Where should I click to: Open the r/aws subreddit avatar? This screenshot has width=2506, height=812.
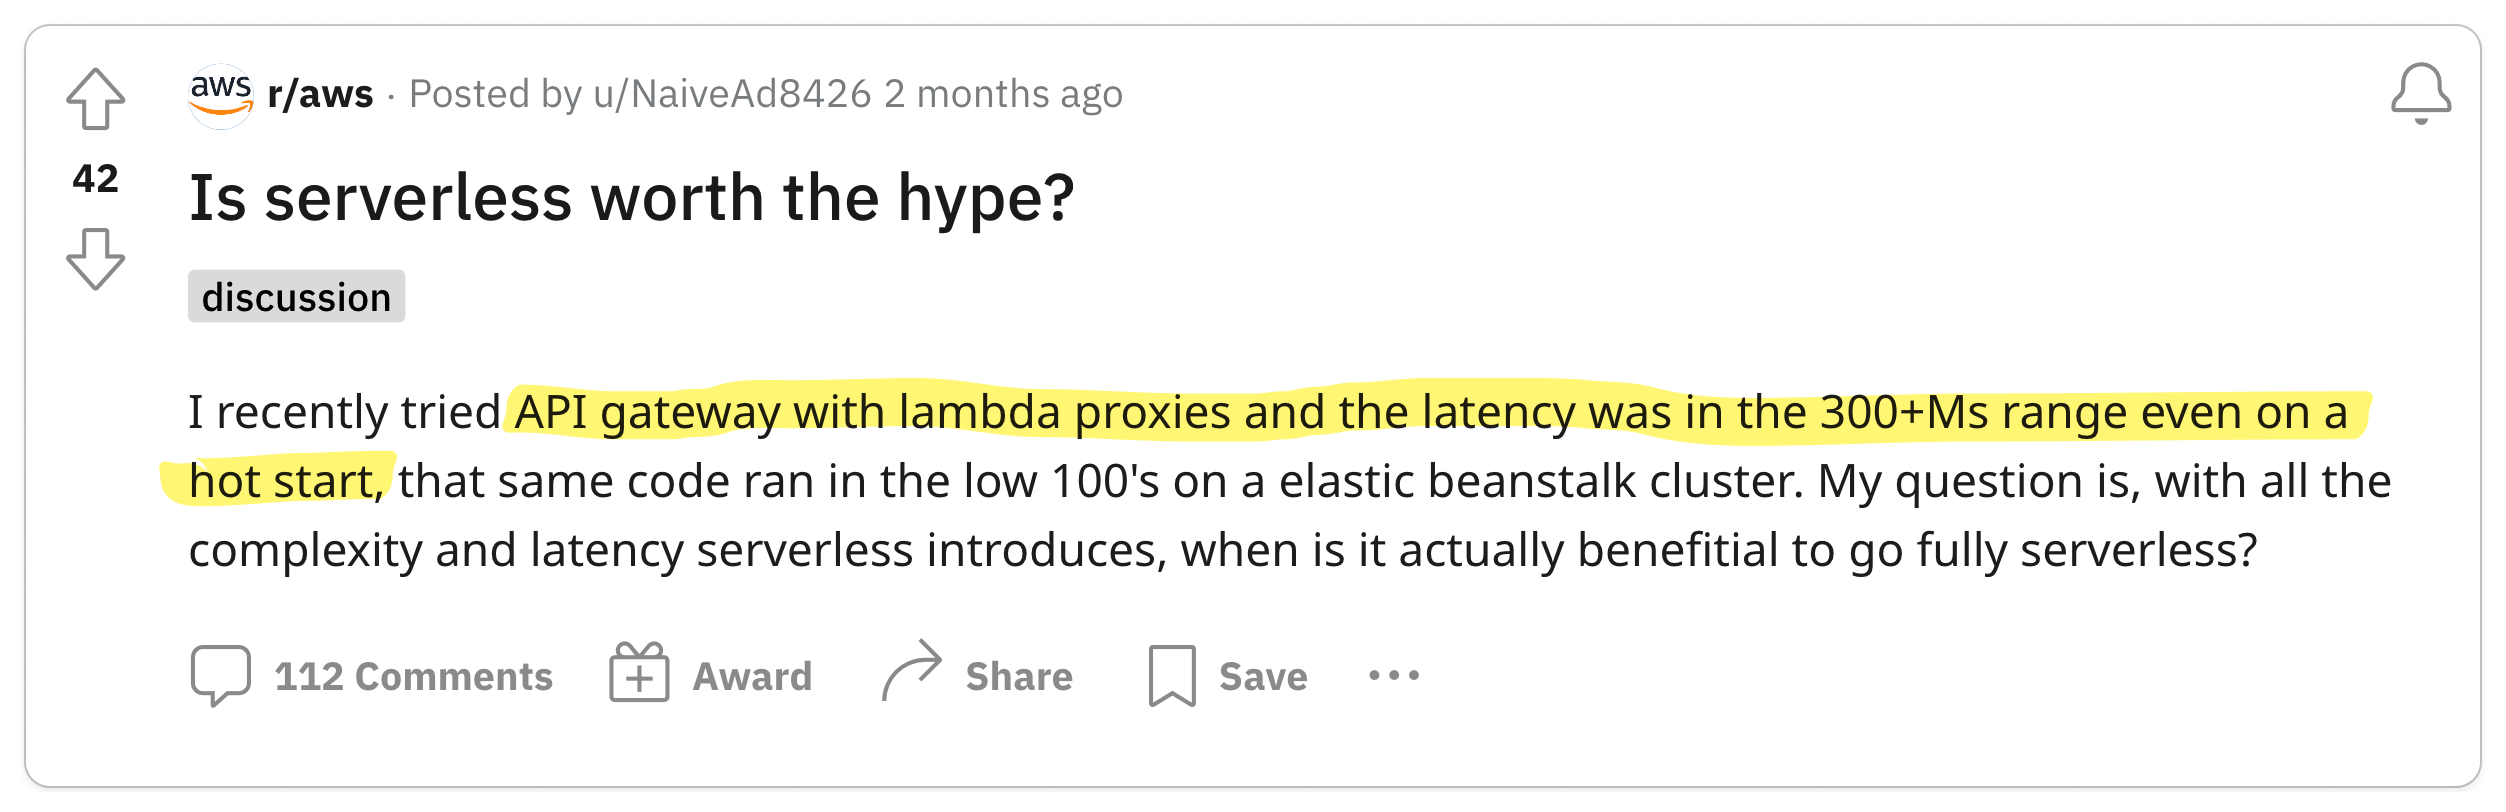[221, 94]
